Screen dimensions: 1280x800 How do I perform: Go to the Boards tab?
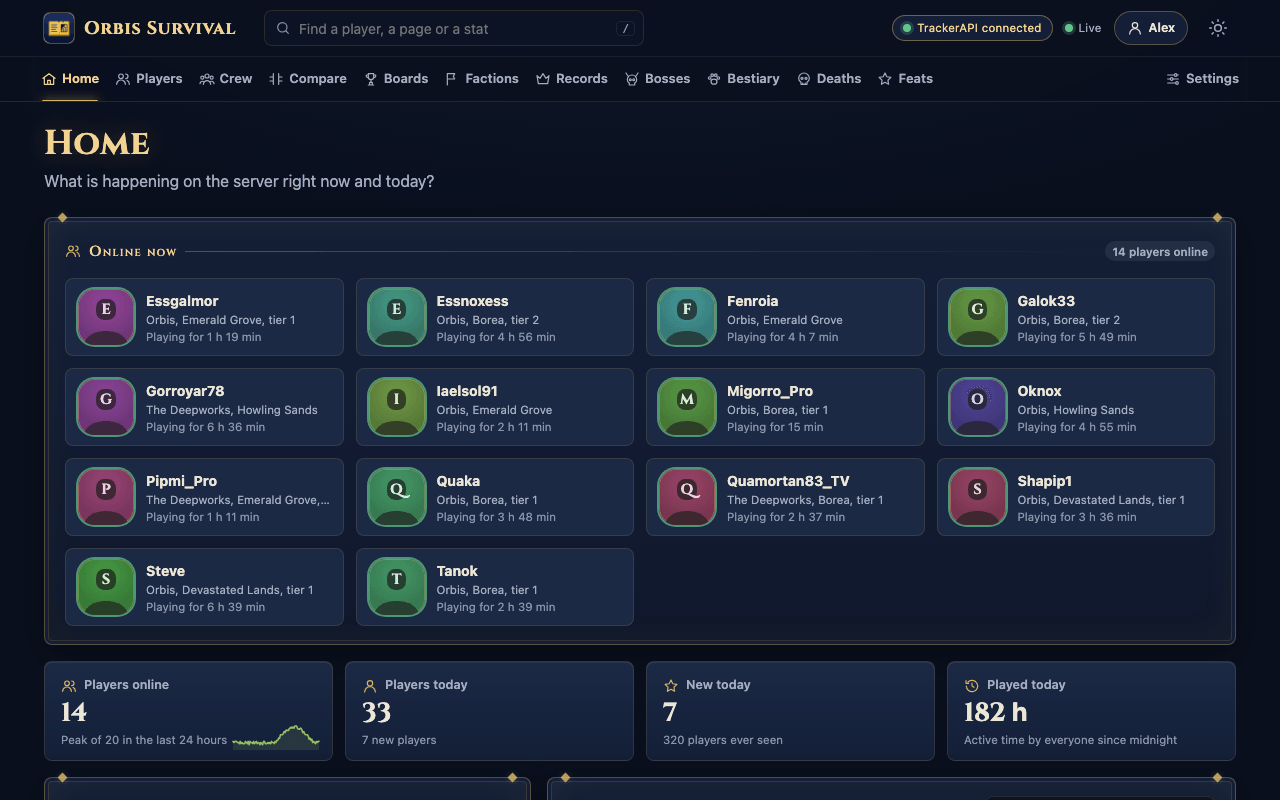[396, 79]
